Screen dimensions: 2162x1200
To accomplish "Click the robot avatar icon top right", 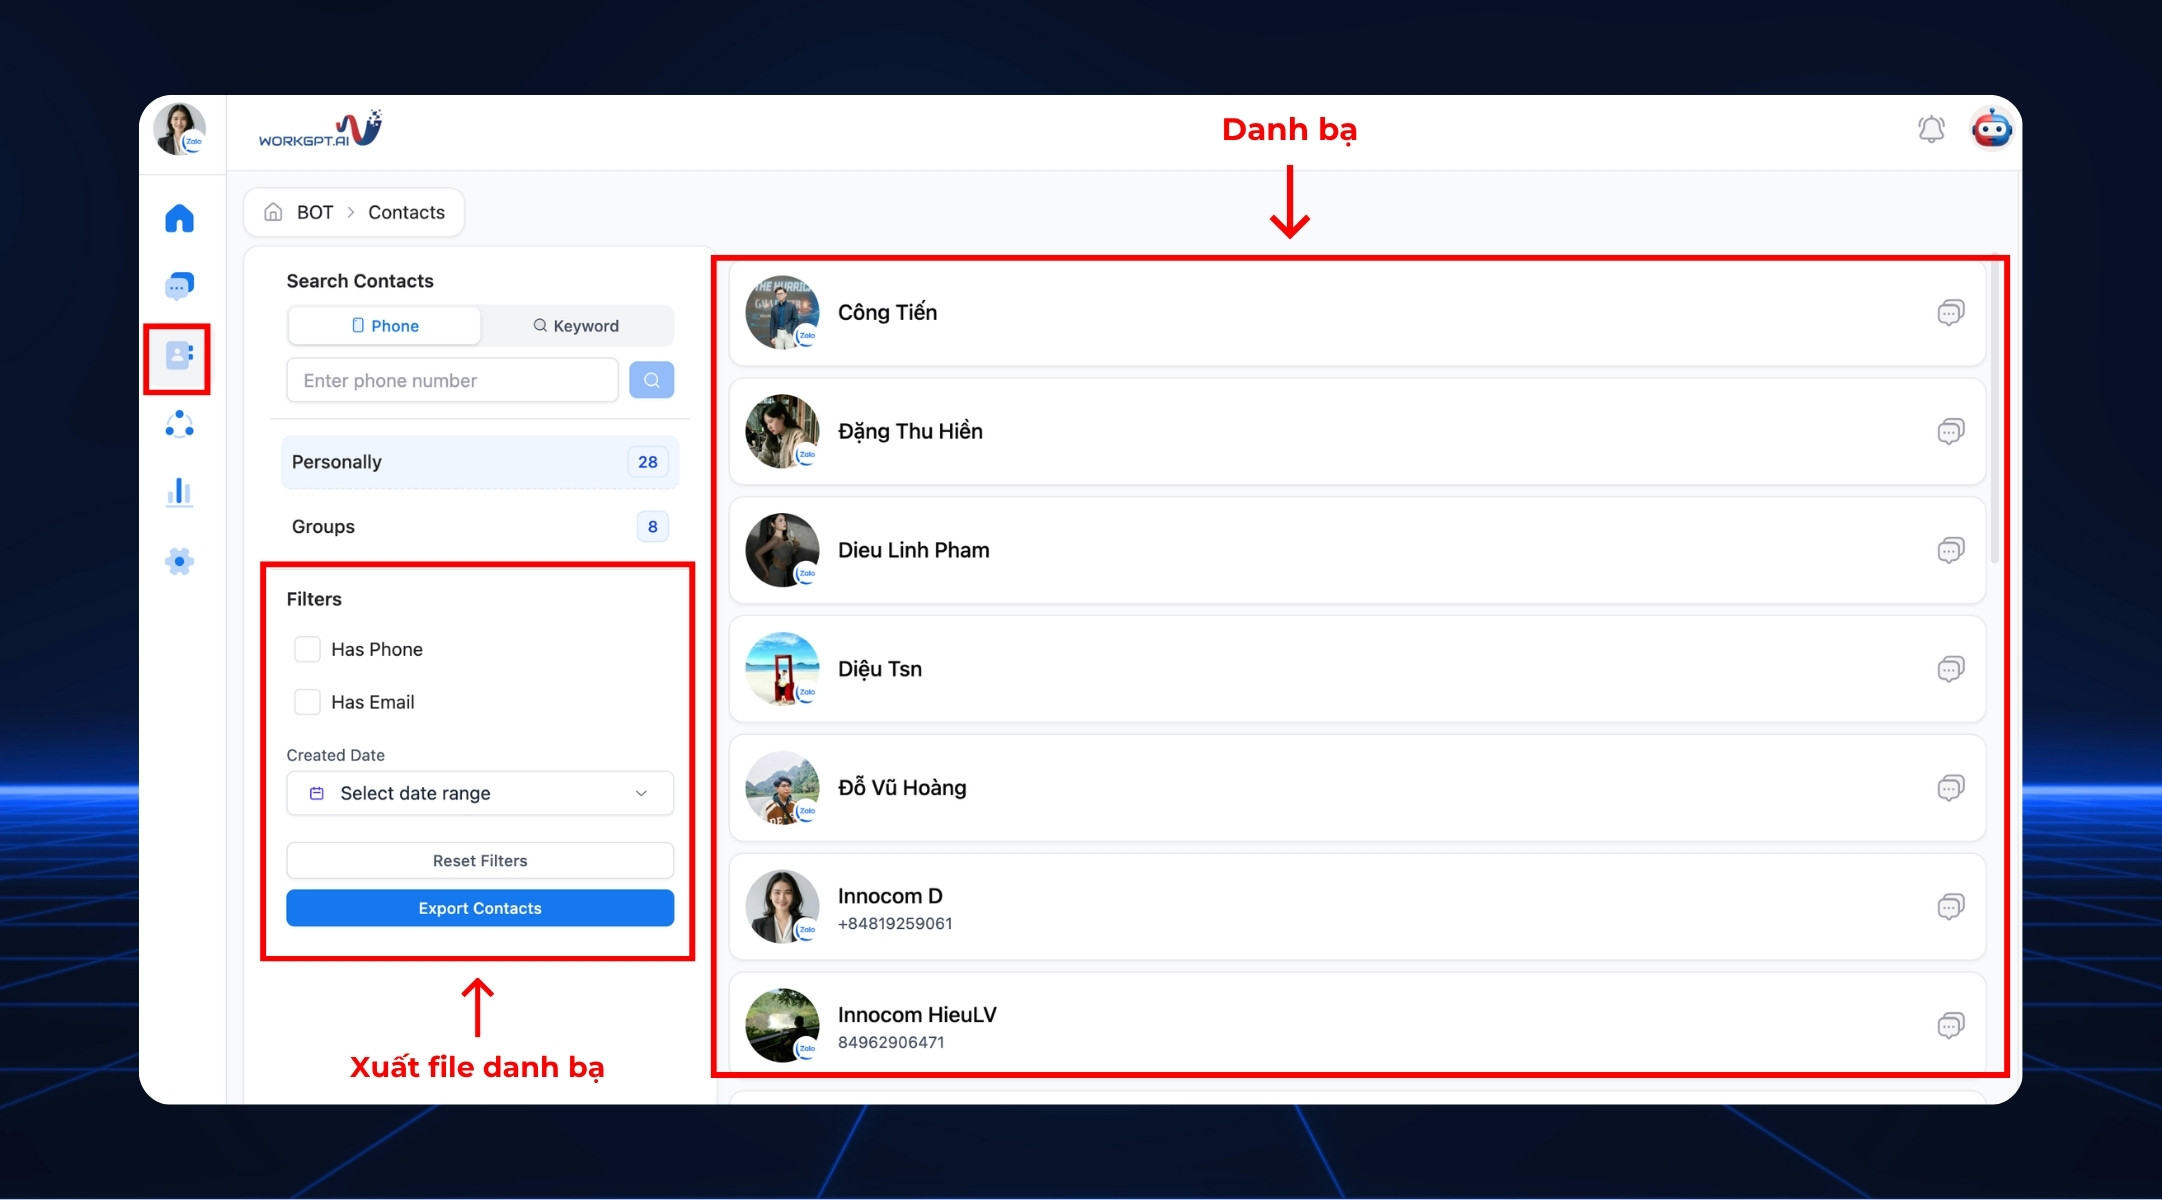I will (1991, 129).
